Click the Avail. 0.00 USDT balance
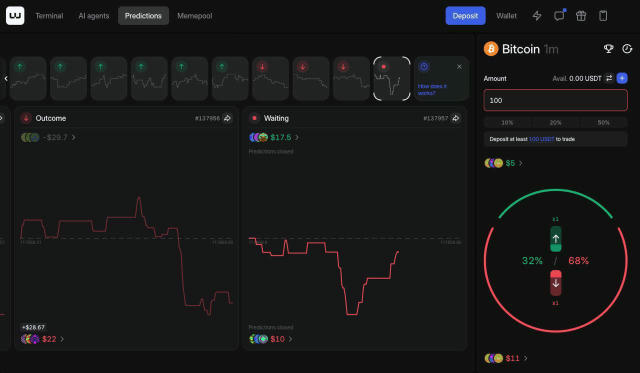640x373 pixels. pos(577,78)
